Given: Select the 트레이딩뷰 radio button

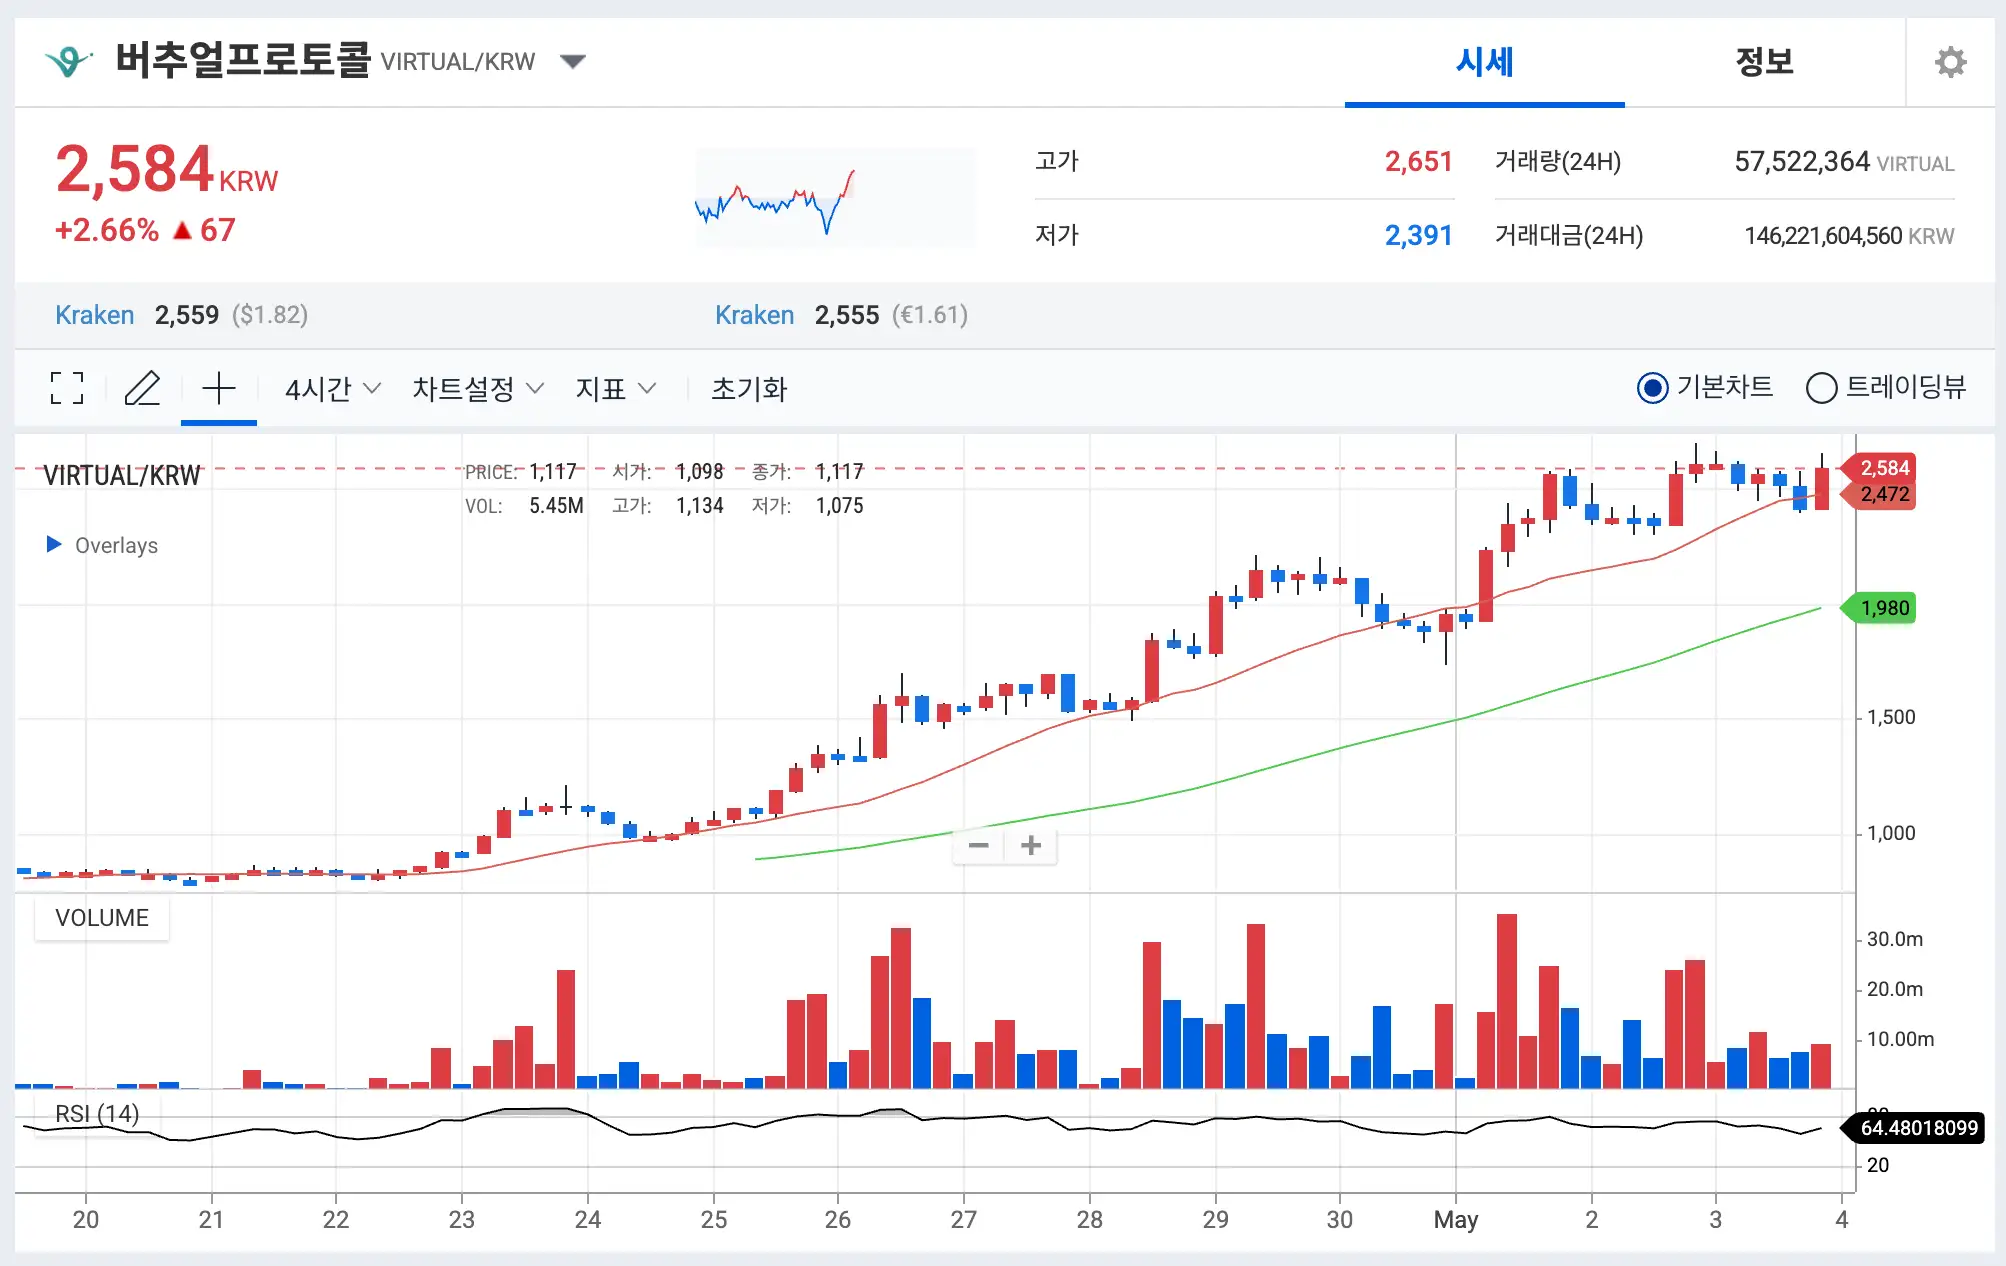Looking at the screenshot, I should tap(1821, 388).
